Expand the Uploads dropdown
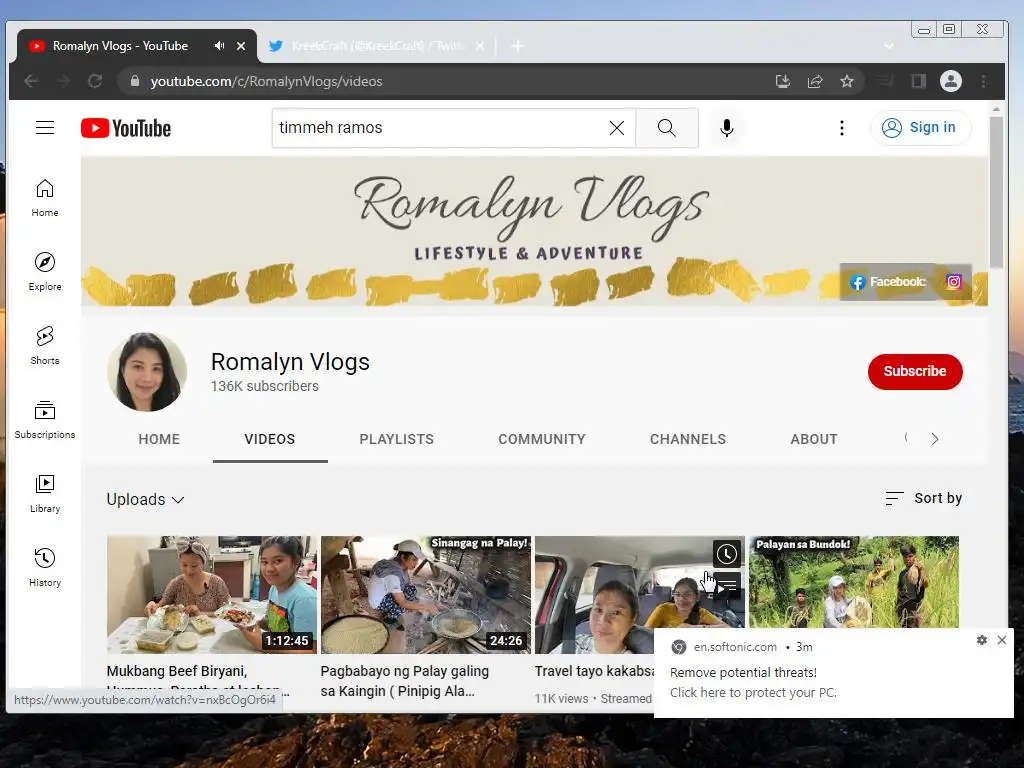The width and height of the screenshot is (1024, 768). 146,500
